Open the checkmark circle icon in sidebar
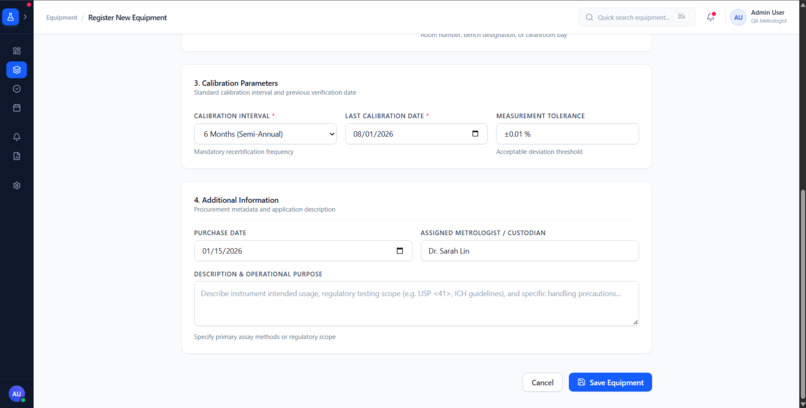Viewport: 806px width, 408px height. [x=16, y=89]
